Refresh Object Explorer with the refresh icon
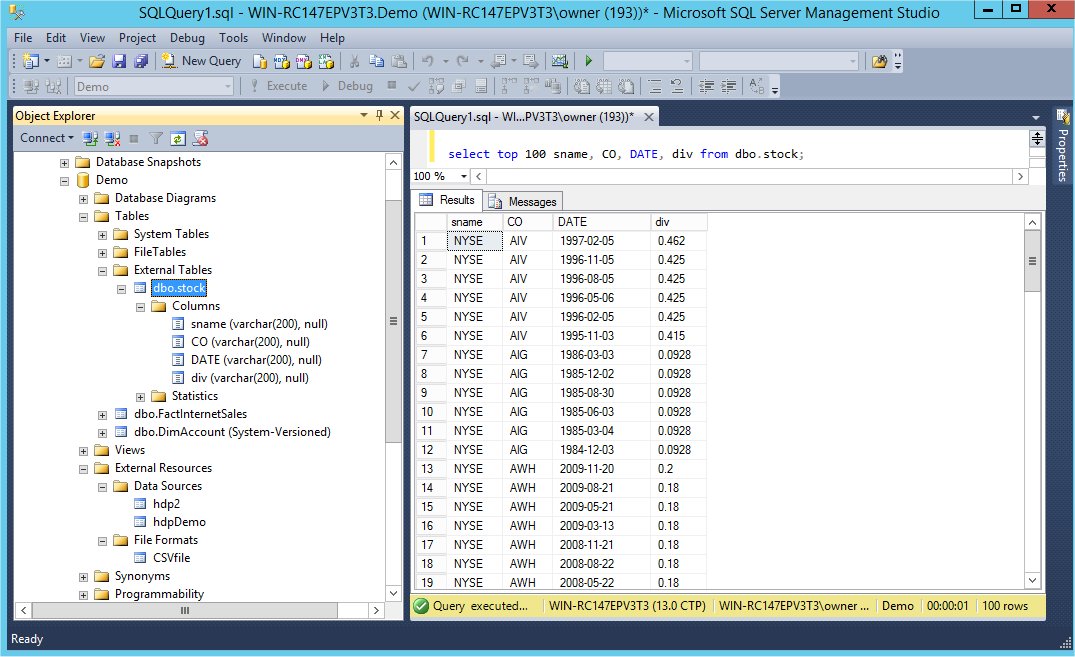The height and width of the screenshot is (657, 1075). click(178, 137)
